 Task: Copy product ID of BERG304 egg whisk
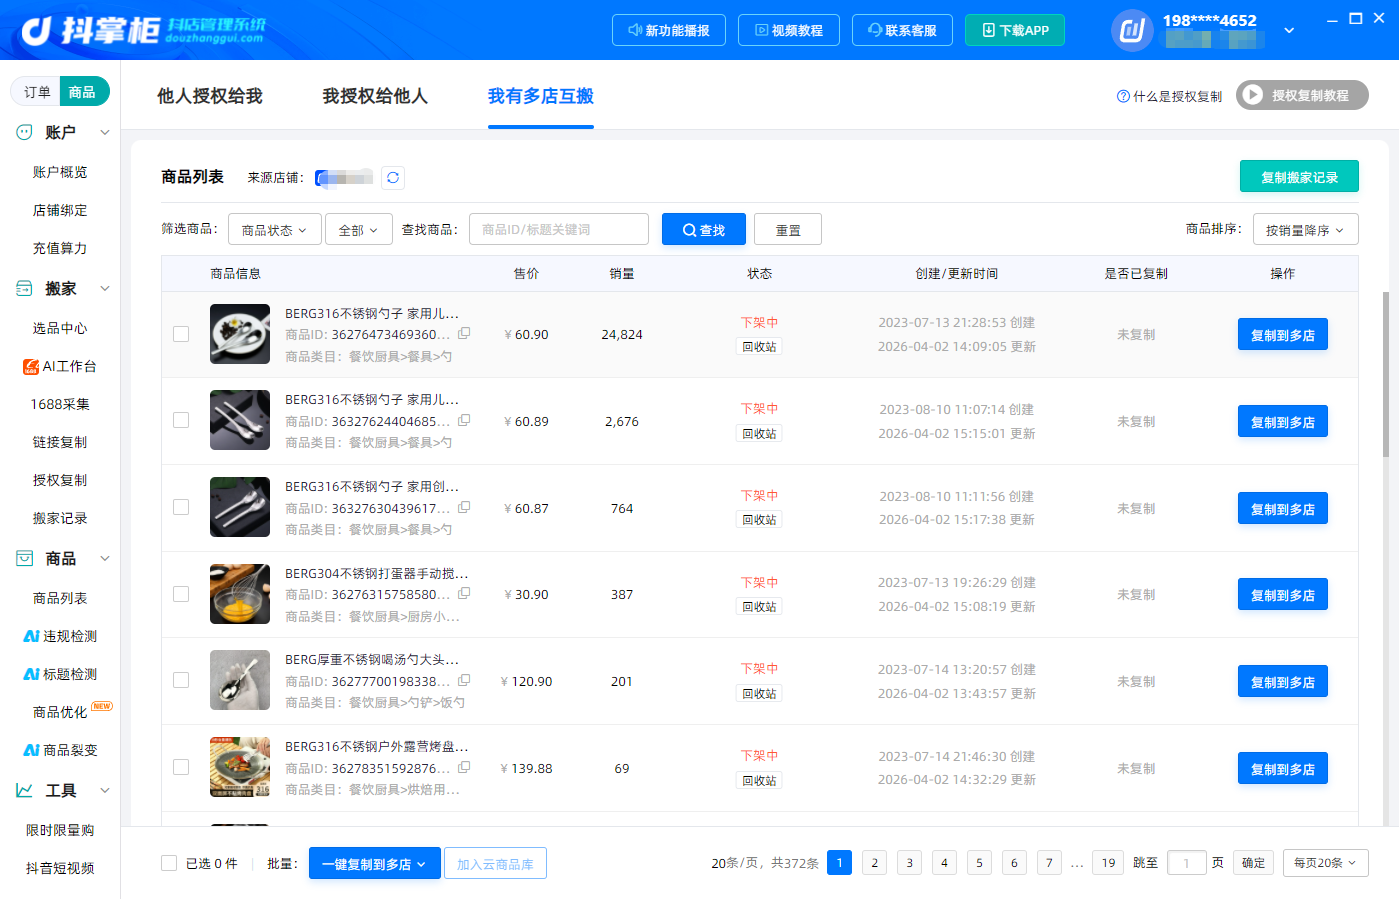(x=464, y=594)
